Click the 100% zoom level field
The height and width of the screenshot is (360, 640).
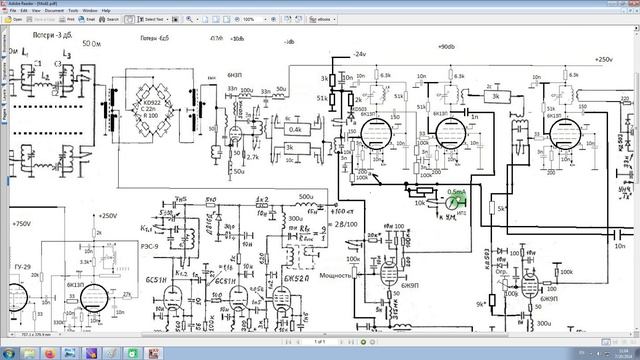click(x=252, y=19)
